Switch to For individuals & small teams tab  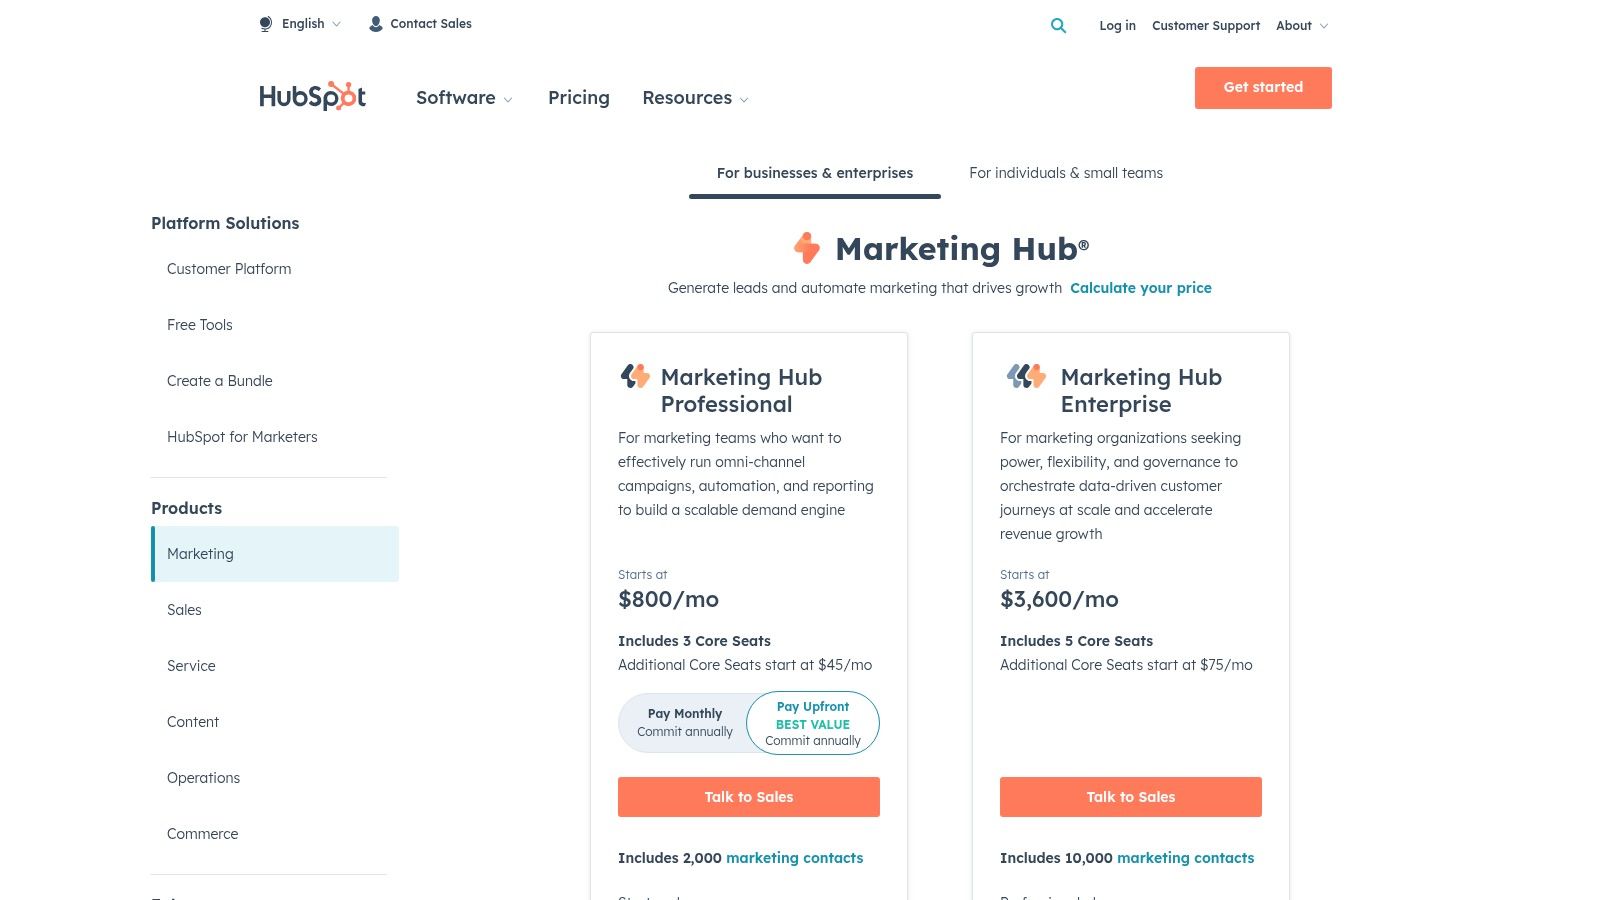(x=1066, y=173)
